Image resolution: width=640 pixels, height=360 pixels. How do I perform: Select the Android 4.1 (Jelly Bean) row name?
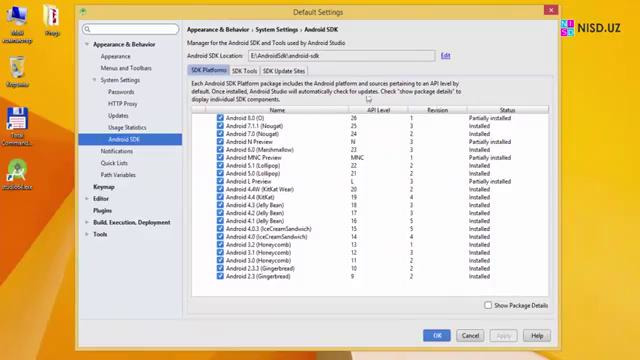(x=255, y=221)
